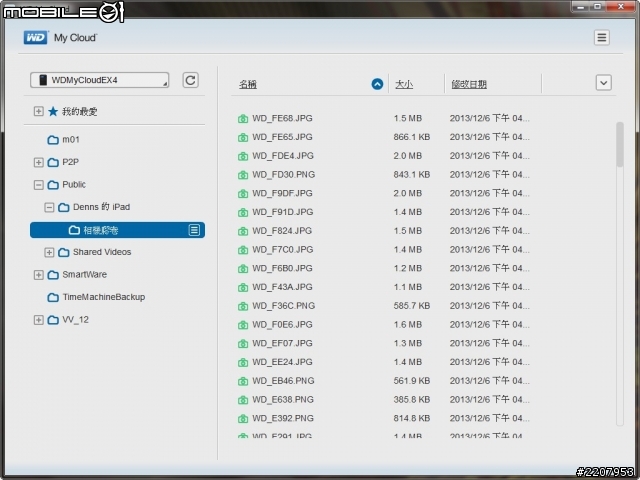This screenshot has width=640, height=480.
Task: Sort files by modified date column header
Action: coord(469,84)
